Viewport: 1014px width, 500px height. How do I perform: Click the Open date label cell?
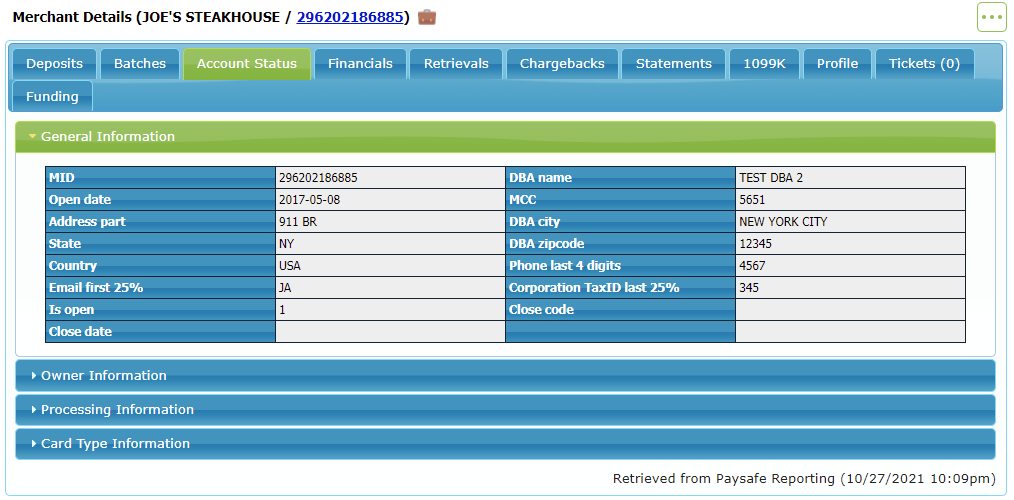pyautogui.click(x=160, y=200)
